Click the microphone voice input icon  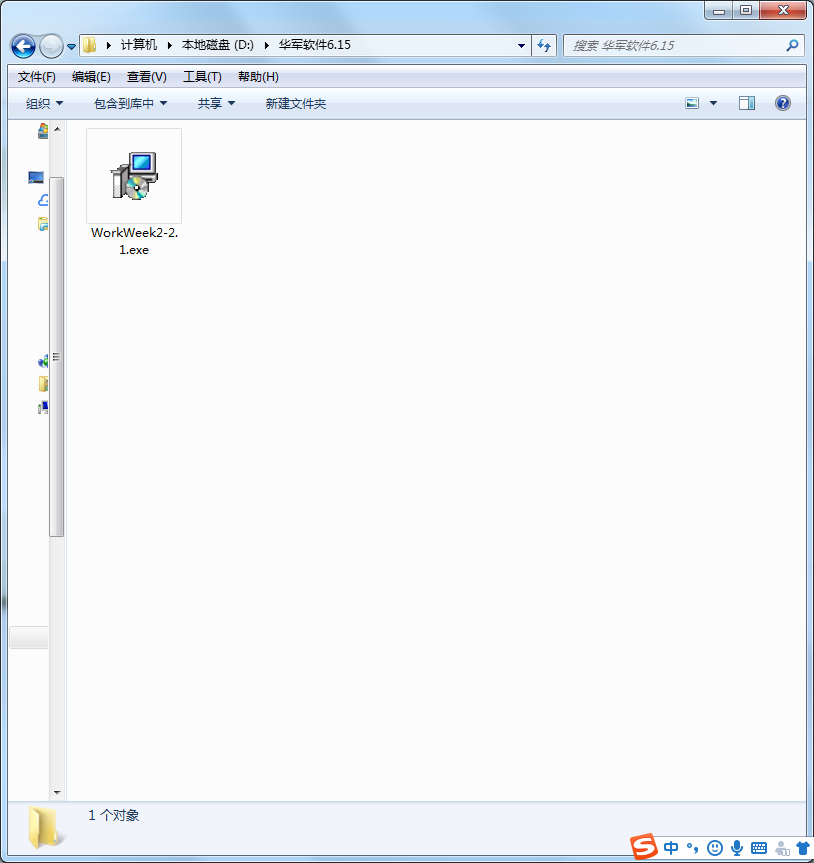pyautogui.click(x=737, y=848)
